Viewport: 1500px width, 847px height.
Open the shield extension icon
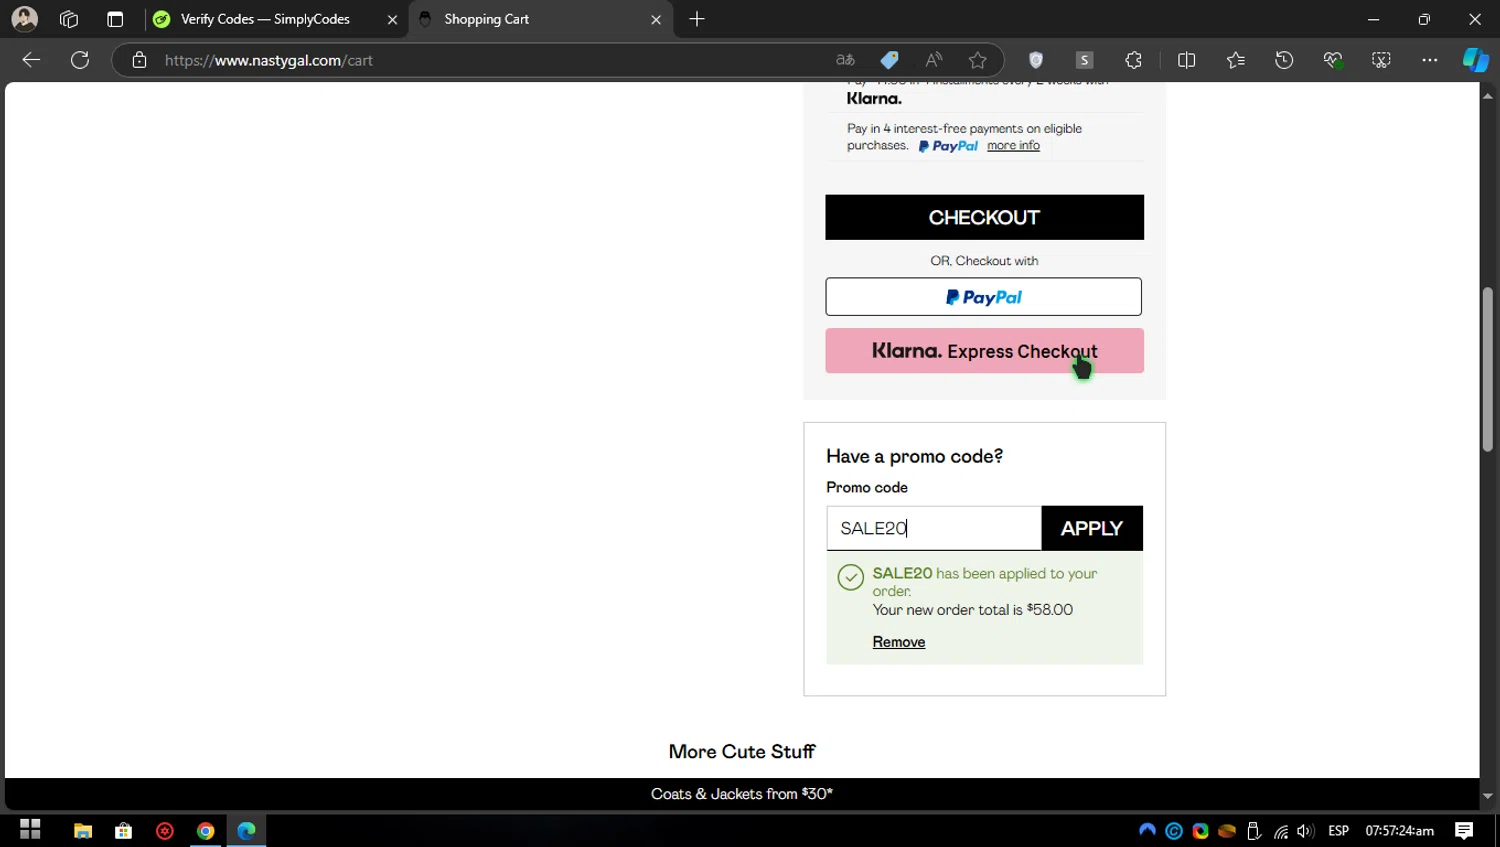point(1036,60)
